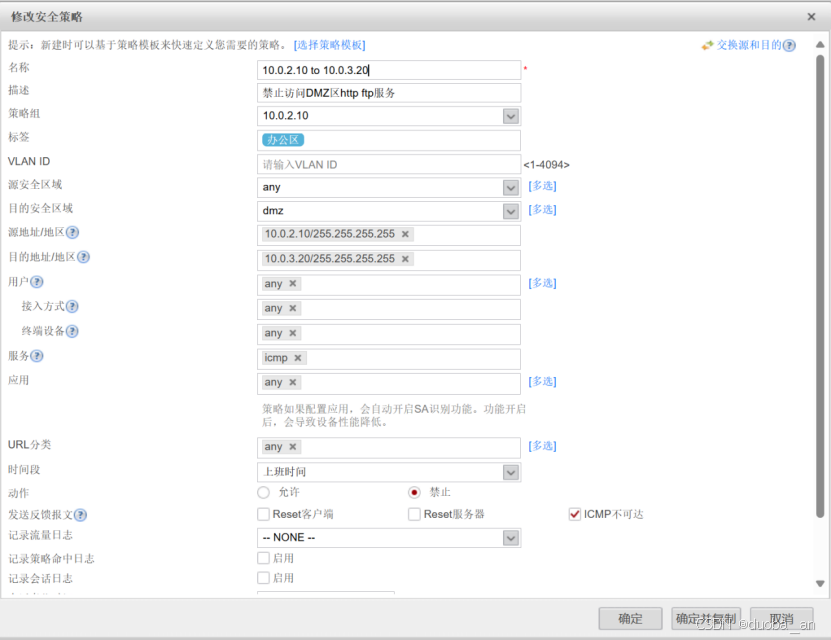Click the scrollbar down arrow
Viewport: 831px width, 640px height.
pyautogui.click(x=820, y=584)
